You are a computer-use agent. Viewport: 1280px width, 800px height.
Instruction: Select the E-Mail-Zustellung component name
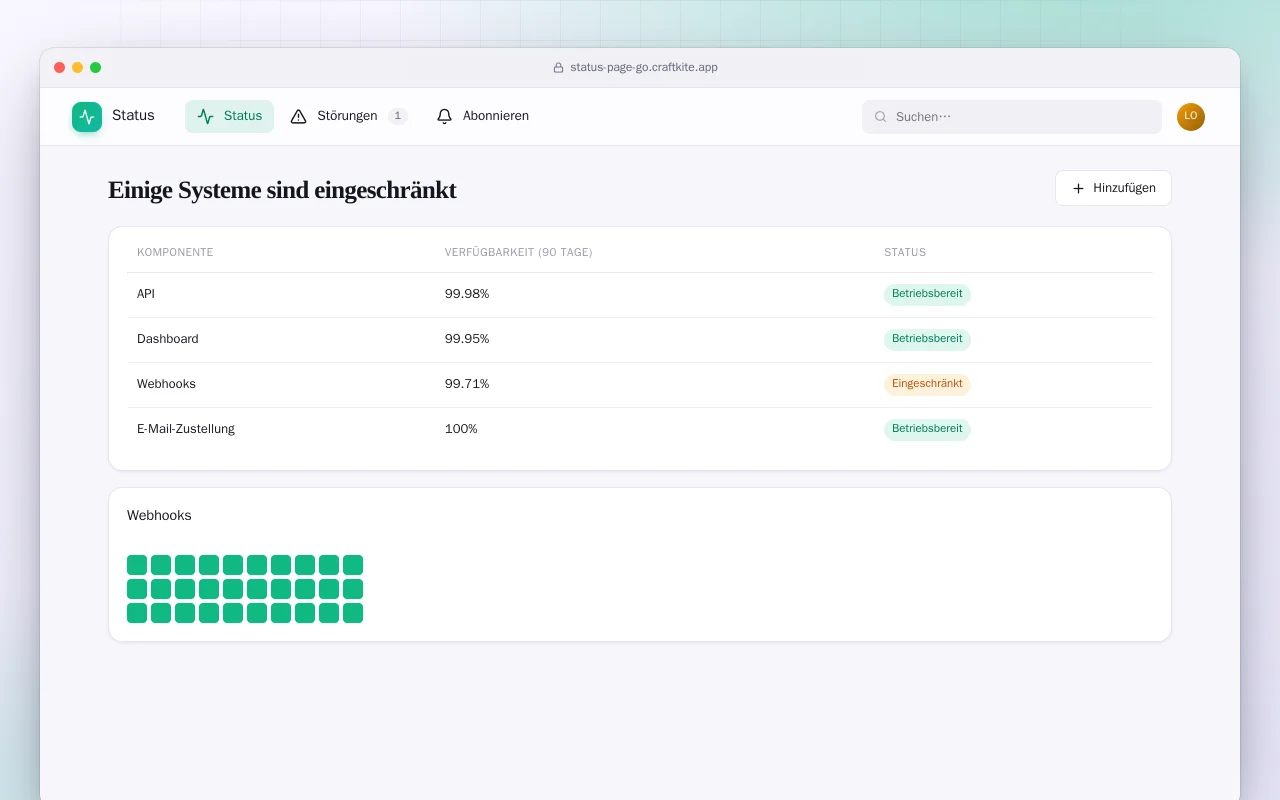[186, 429]
